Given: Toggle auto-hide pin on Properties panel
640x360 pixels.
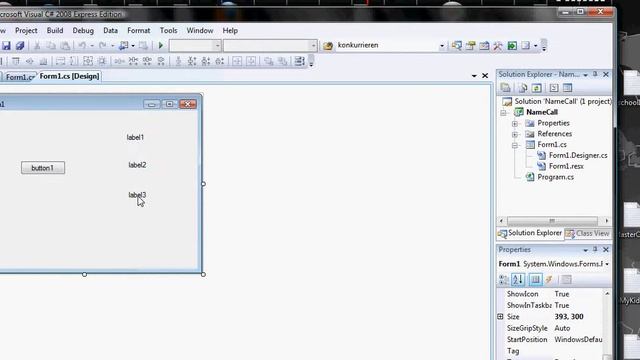Looking at the screenshot, I should coord(595,249).
